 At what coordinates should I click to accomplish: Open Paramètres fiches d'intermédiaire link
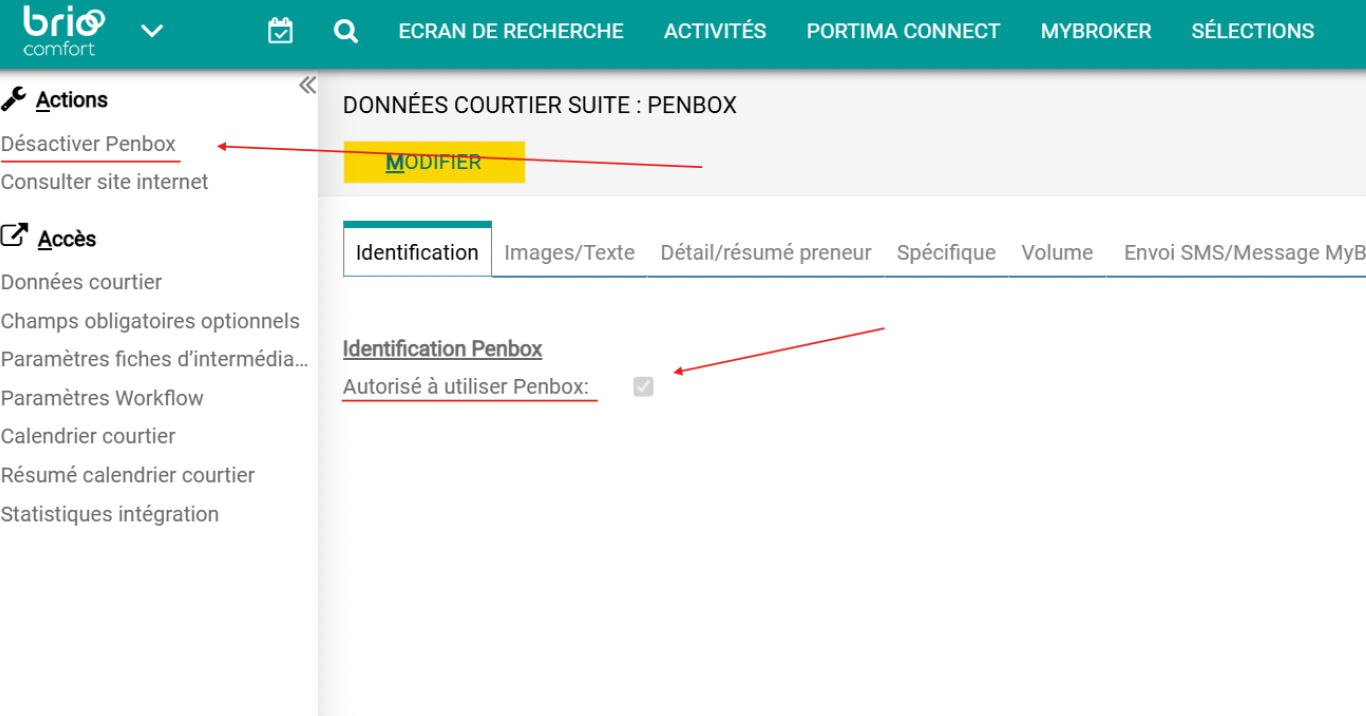click(155, 359)
